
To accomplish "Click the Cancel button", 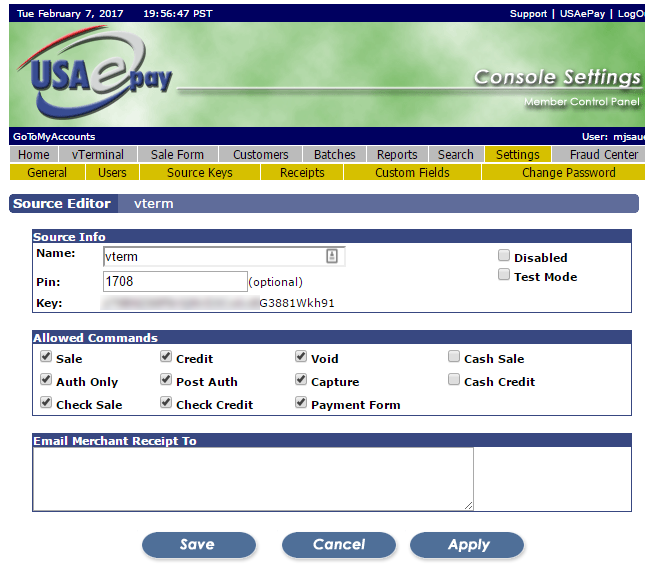I will coord(339,545).
